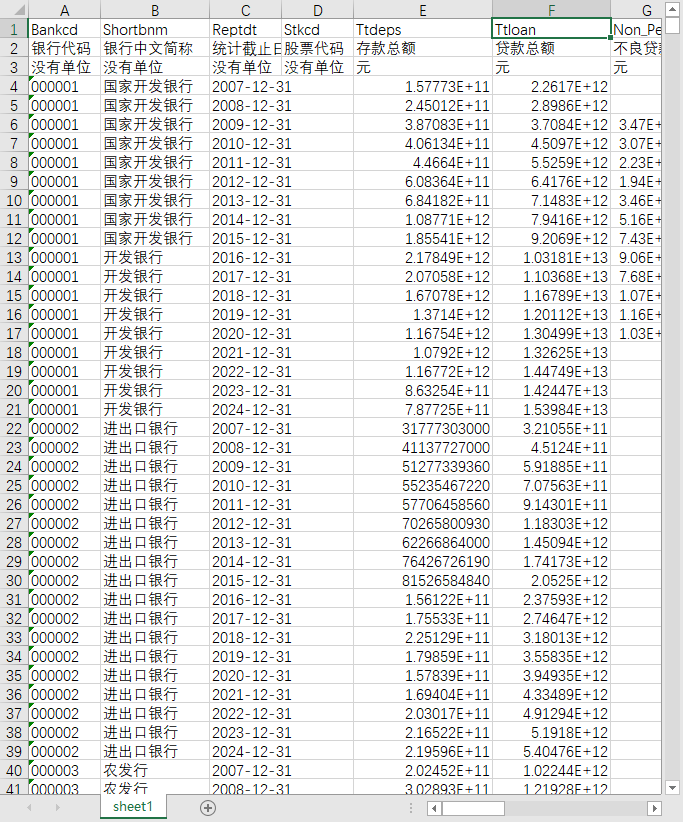The image size is (683, 822).
Task: Click 000003 in row 40
Action: point(64,771)
